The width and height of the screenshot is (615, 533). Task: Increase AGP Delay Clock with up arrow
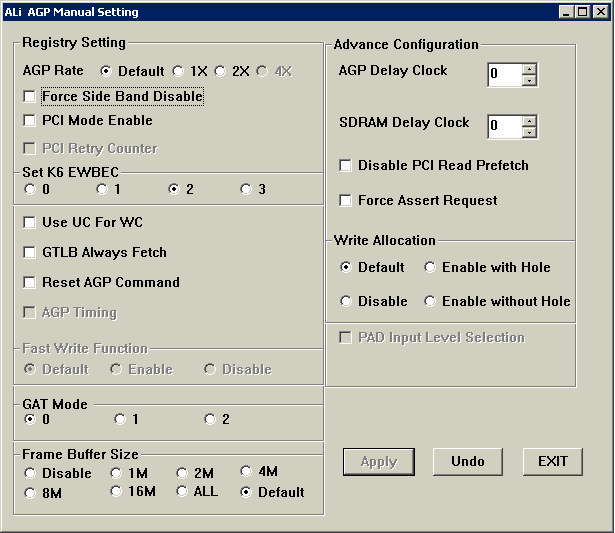point(529,69)
